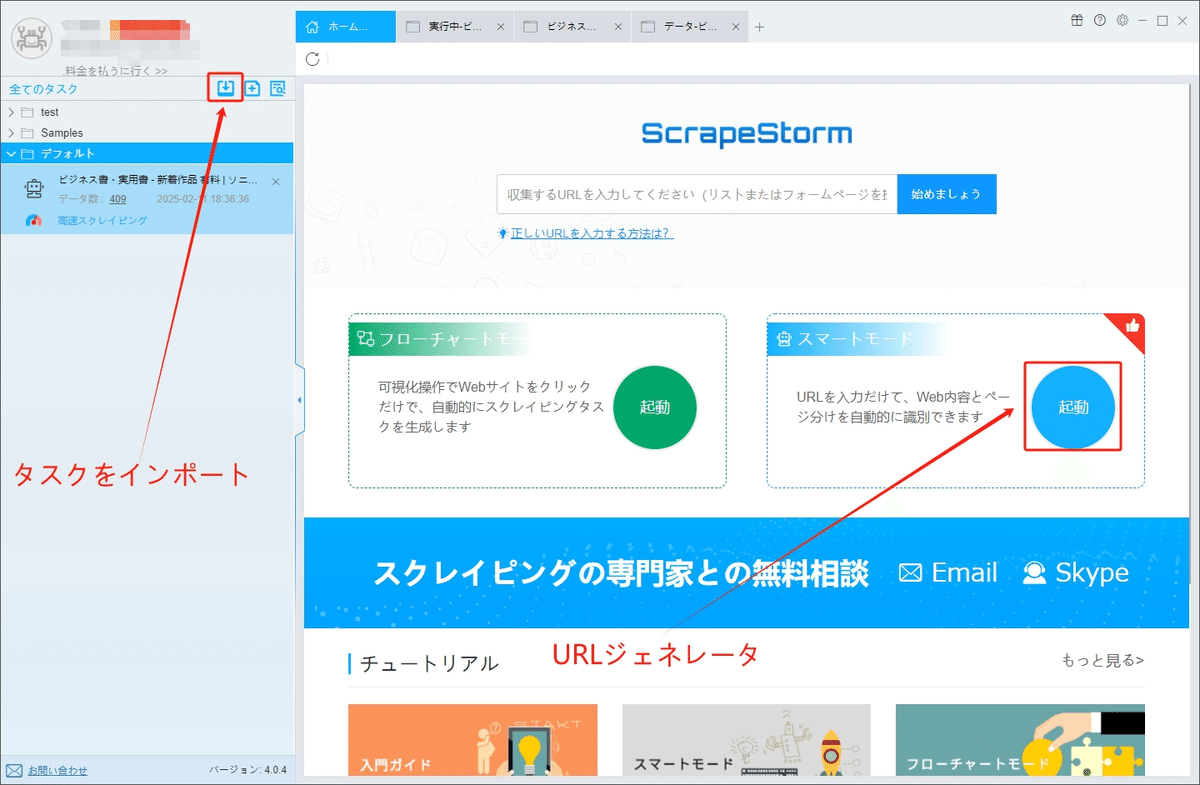Open the settings gear icon
Viewport: 1200px width, 785px height.
(1123, 20)
